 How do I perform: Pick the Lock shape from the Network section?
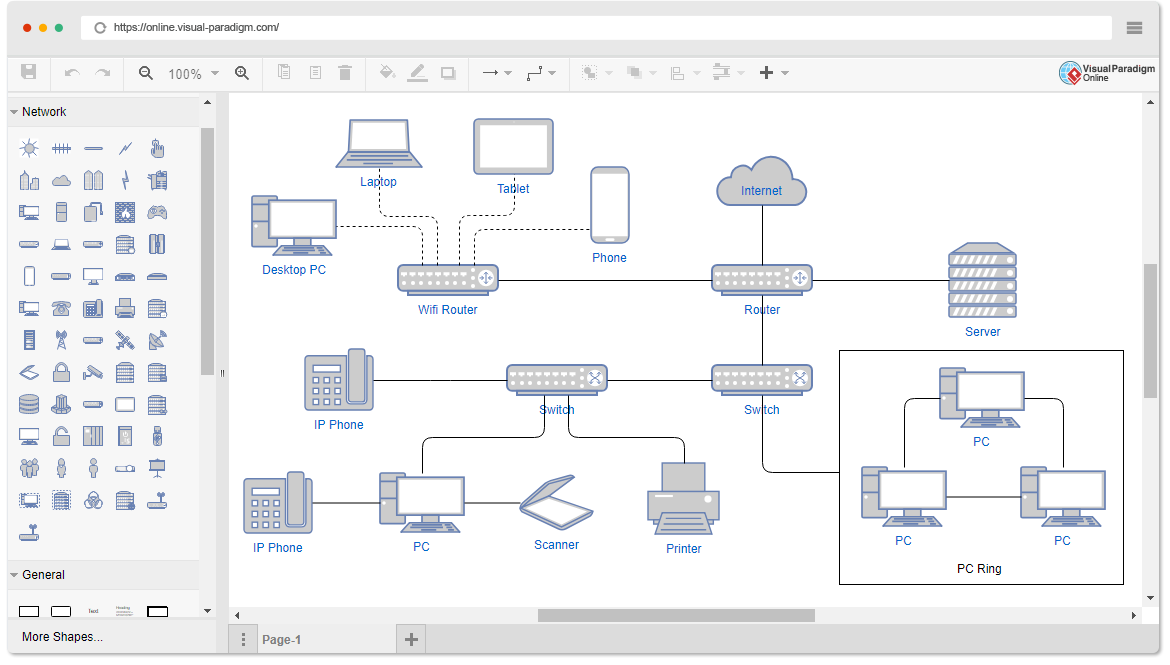(61, 372)
